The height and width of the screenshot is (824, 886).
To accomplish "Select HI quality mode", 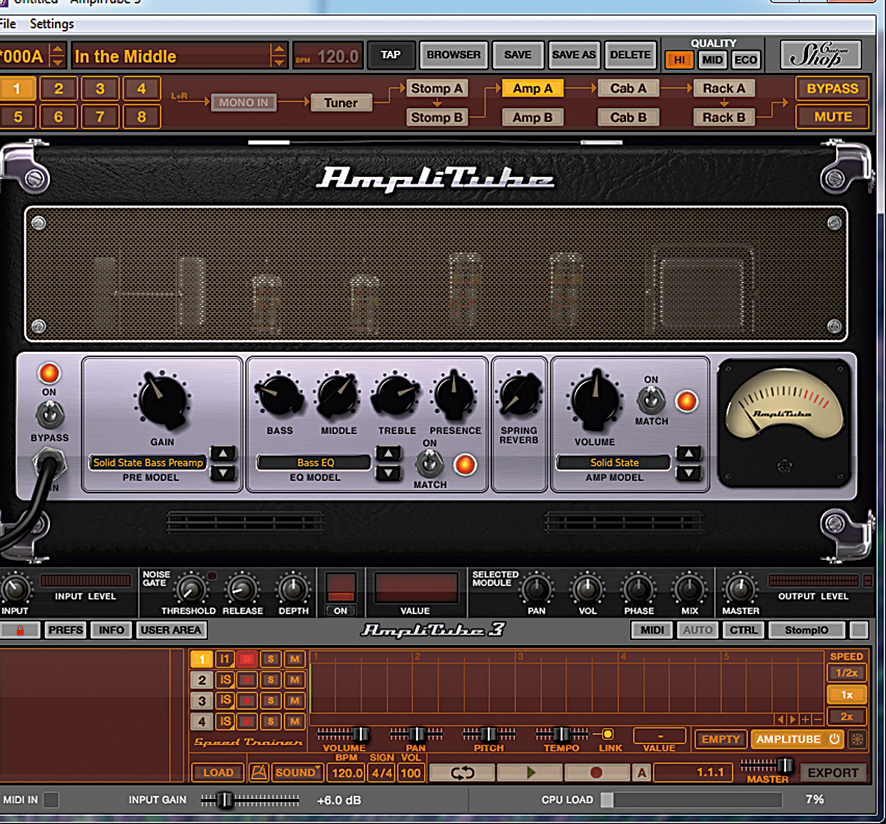I will point(679,60).
